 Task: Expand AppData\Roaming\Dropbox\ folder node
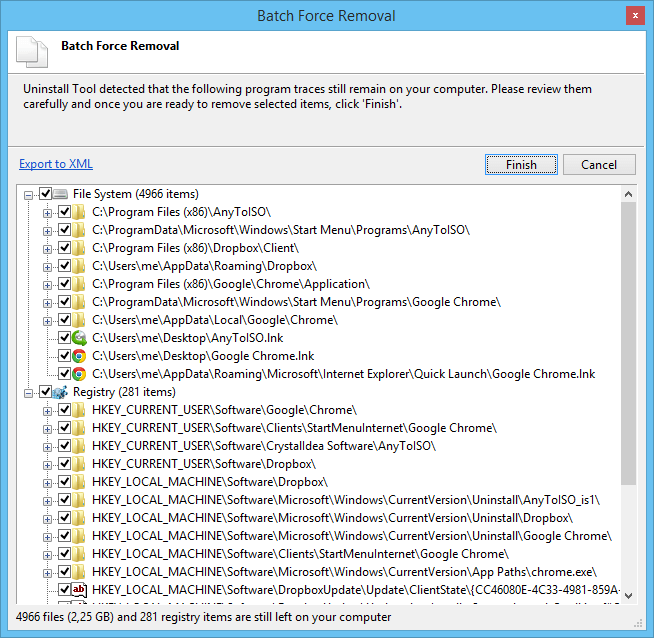tap(48, 267)
